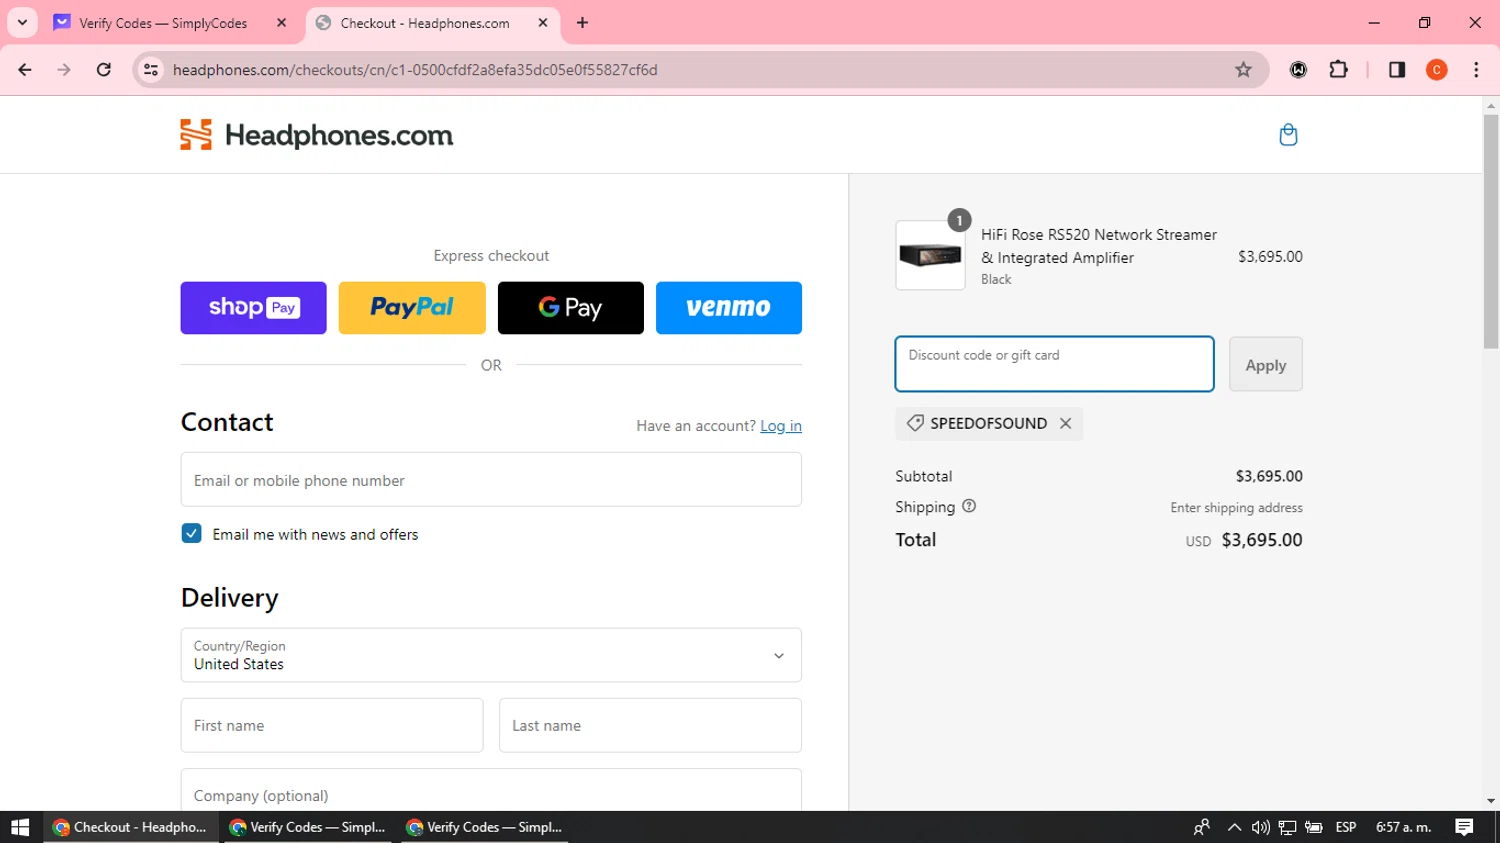This screenshot has width=1500, height=843.
Task: Open the taskbar volume icon
Action: pyautogui.click(x=1260, y=827)
